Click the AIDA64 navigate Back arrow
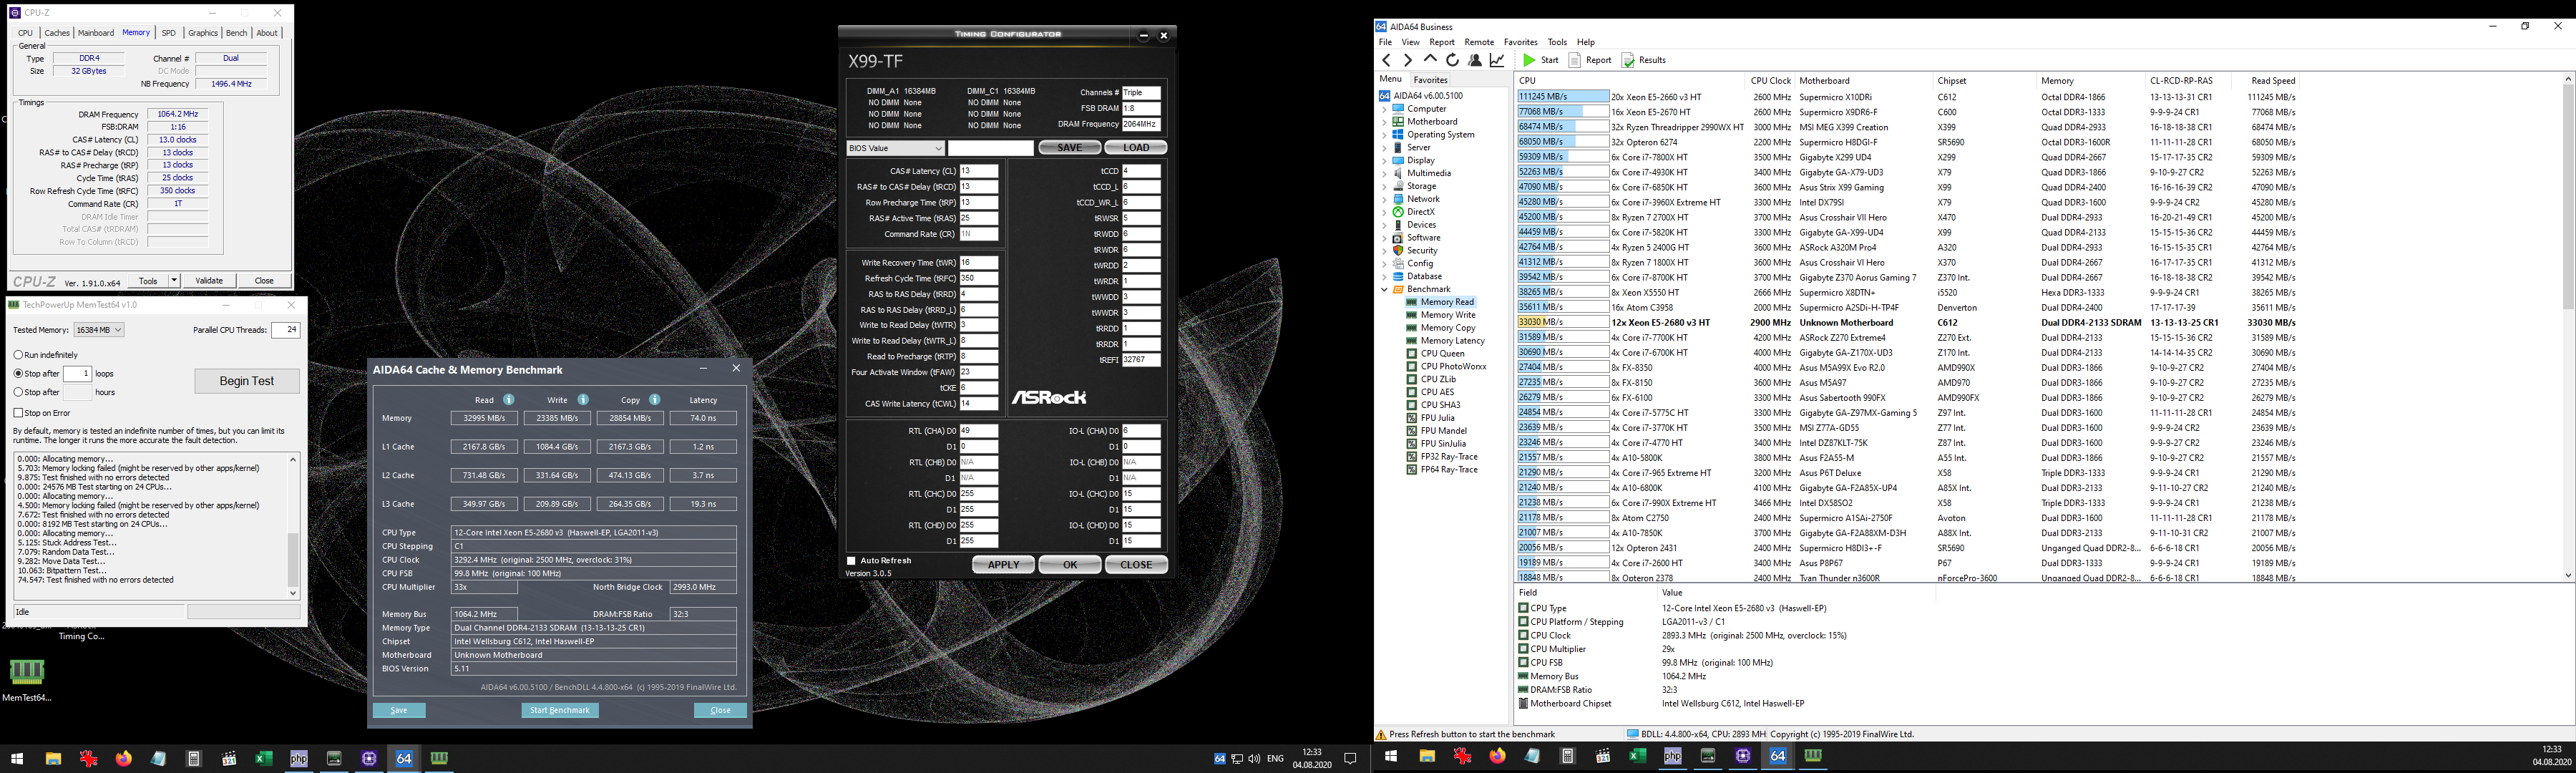The width and height of the screenshot is (2576, 773). coord(1386,60)
